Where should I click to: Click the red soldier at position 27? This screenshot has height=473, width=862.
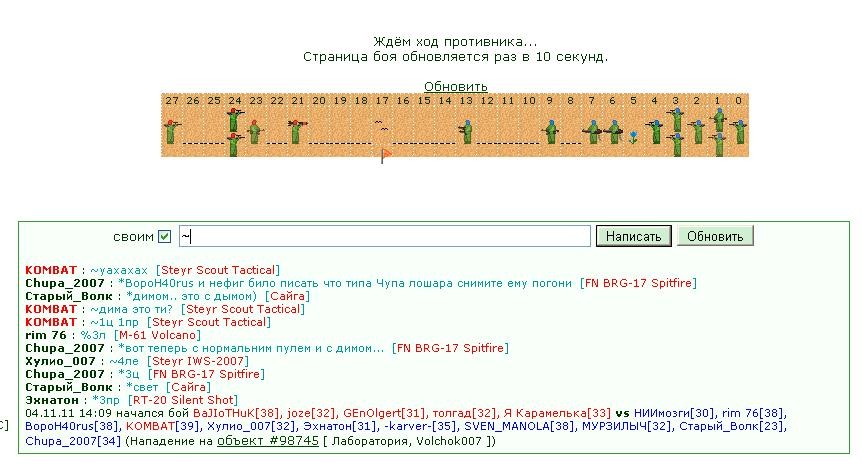click(x=172, y=132)
